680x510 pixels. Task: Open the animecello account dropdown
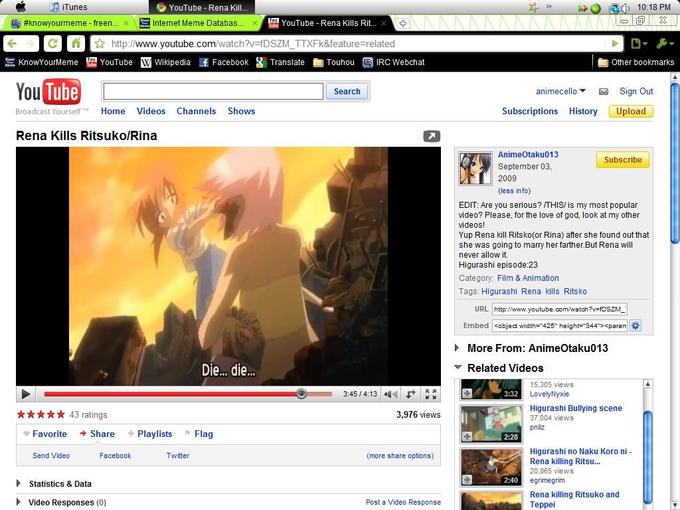pyautogui.click(x=560, y=92)
